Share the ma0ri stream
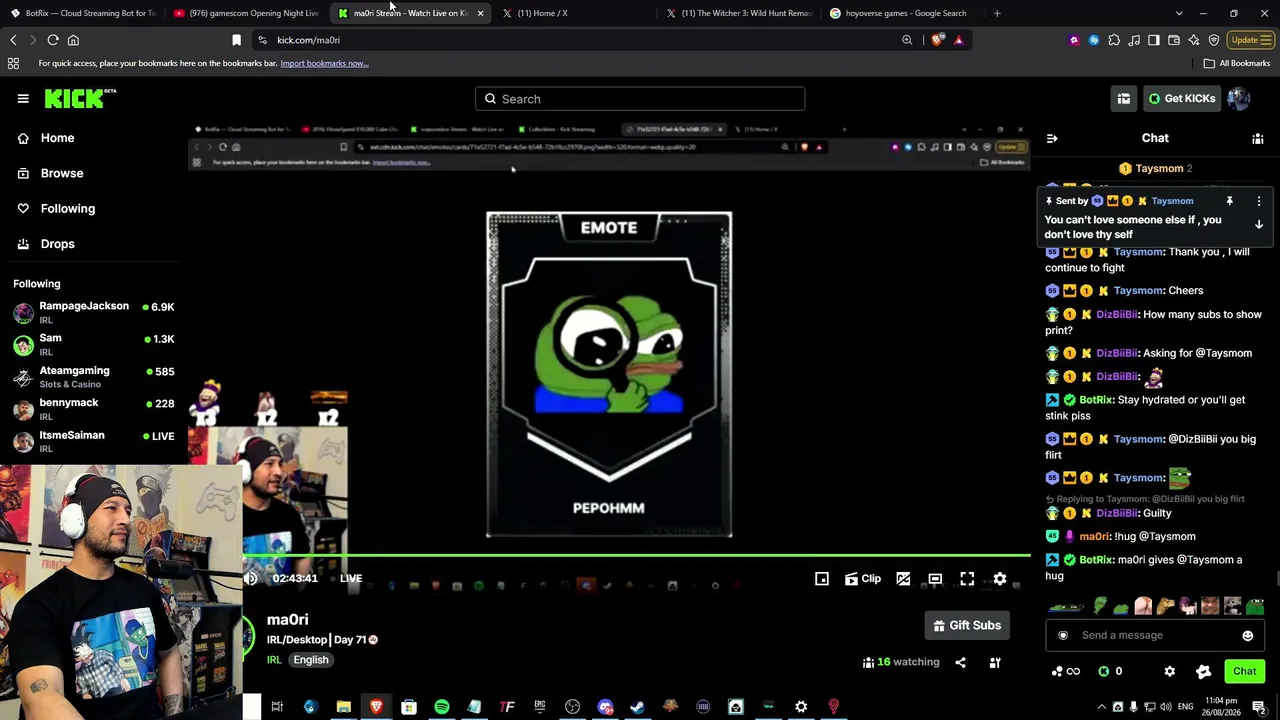This screenshot has height=720, width=1280. point(961,662)
